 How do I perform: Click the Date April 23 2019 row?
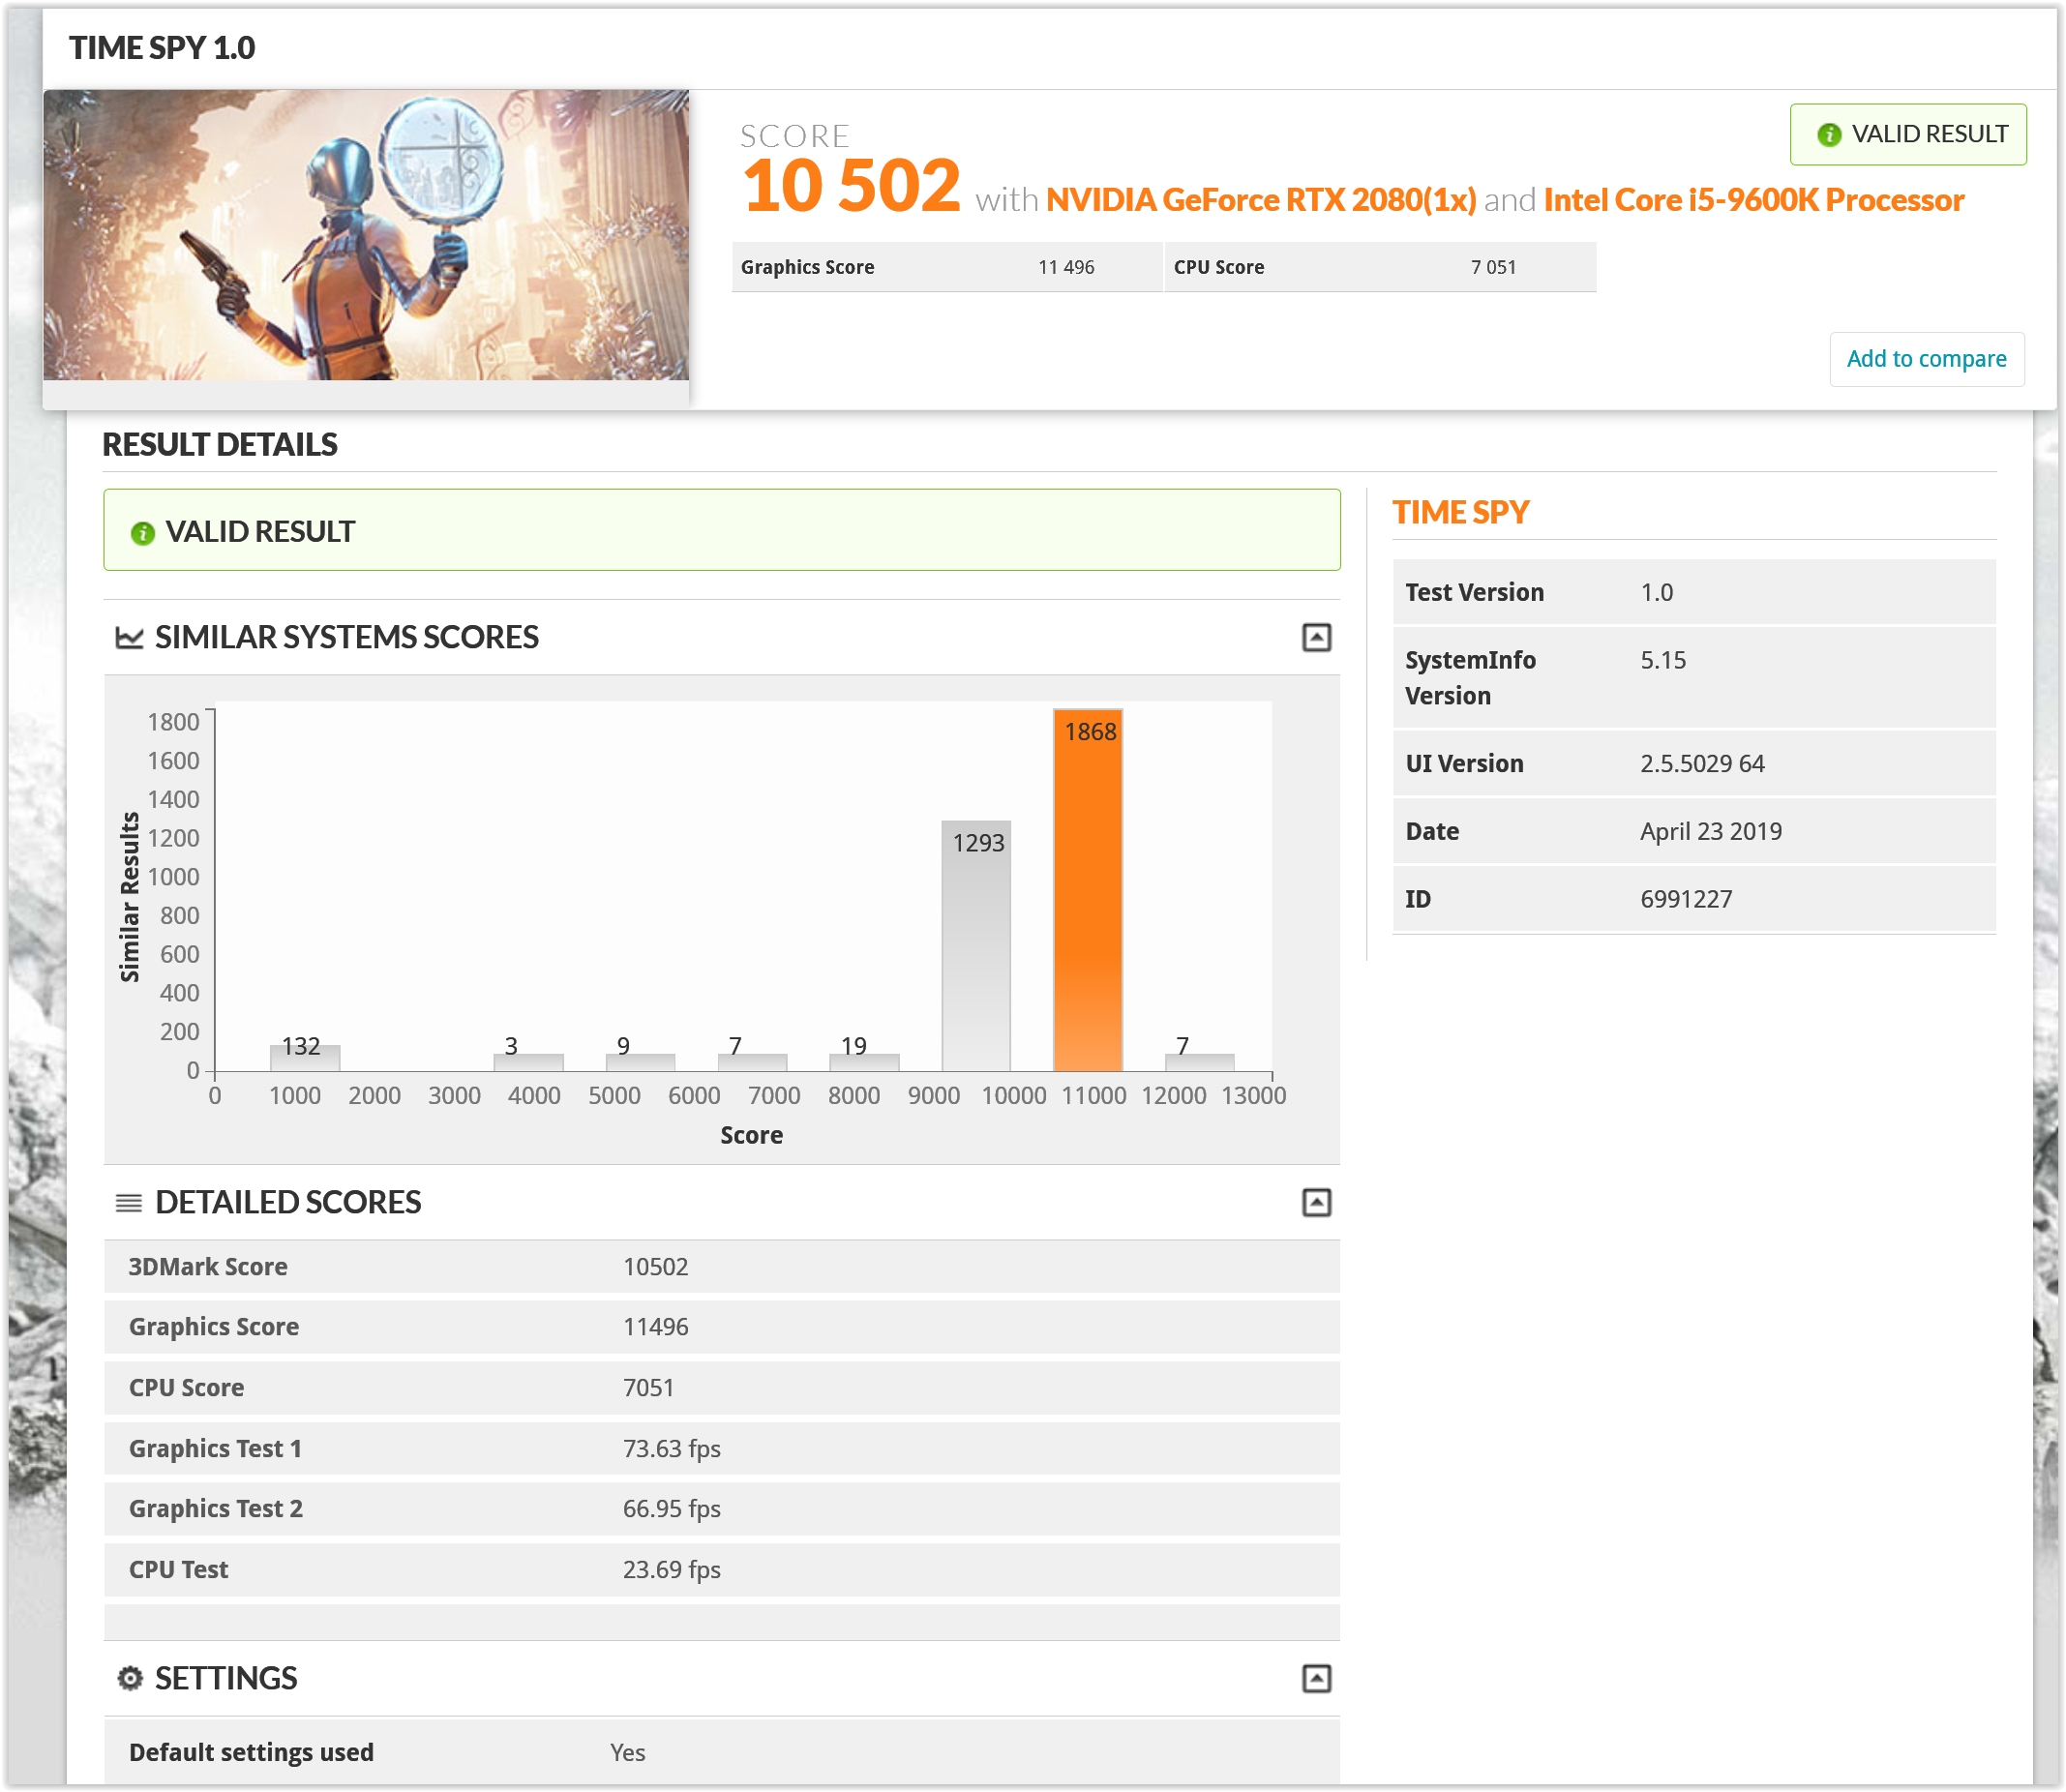coord(1693,831)
